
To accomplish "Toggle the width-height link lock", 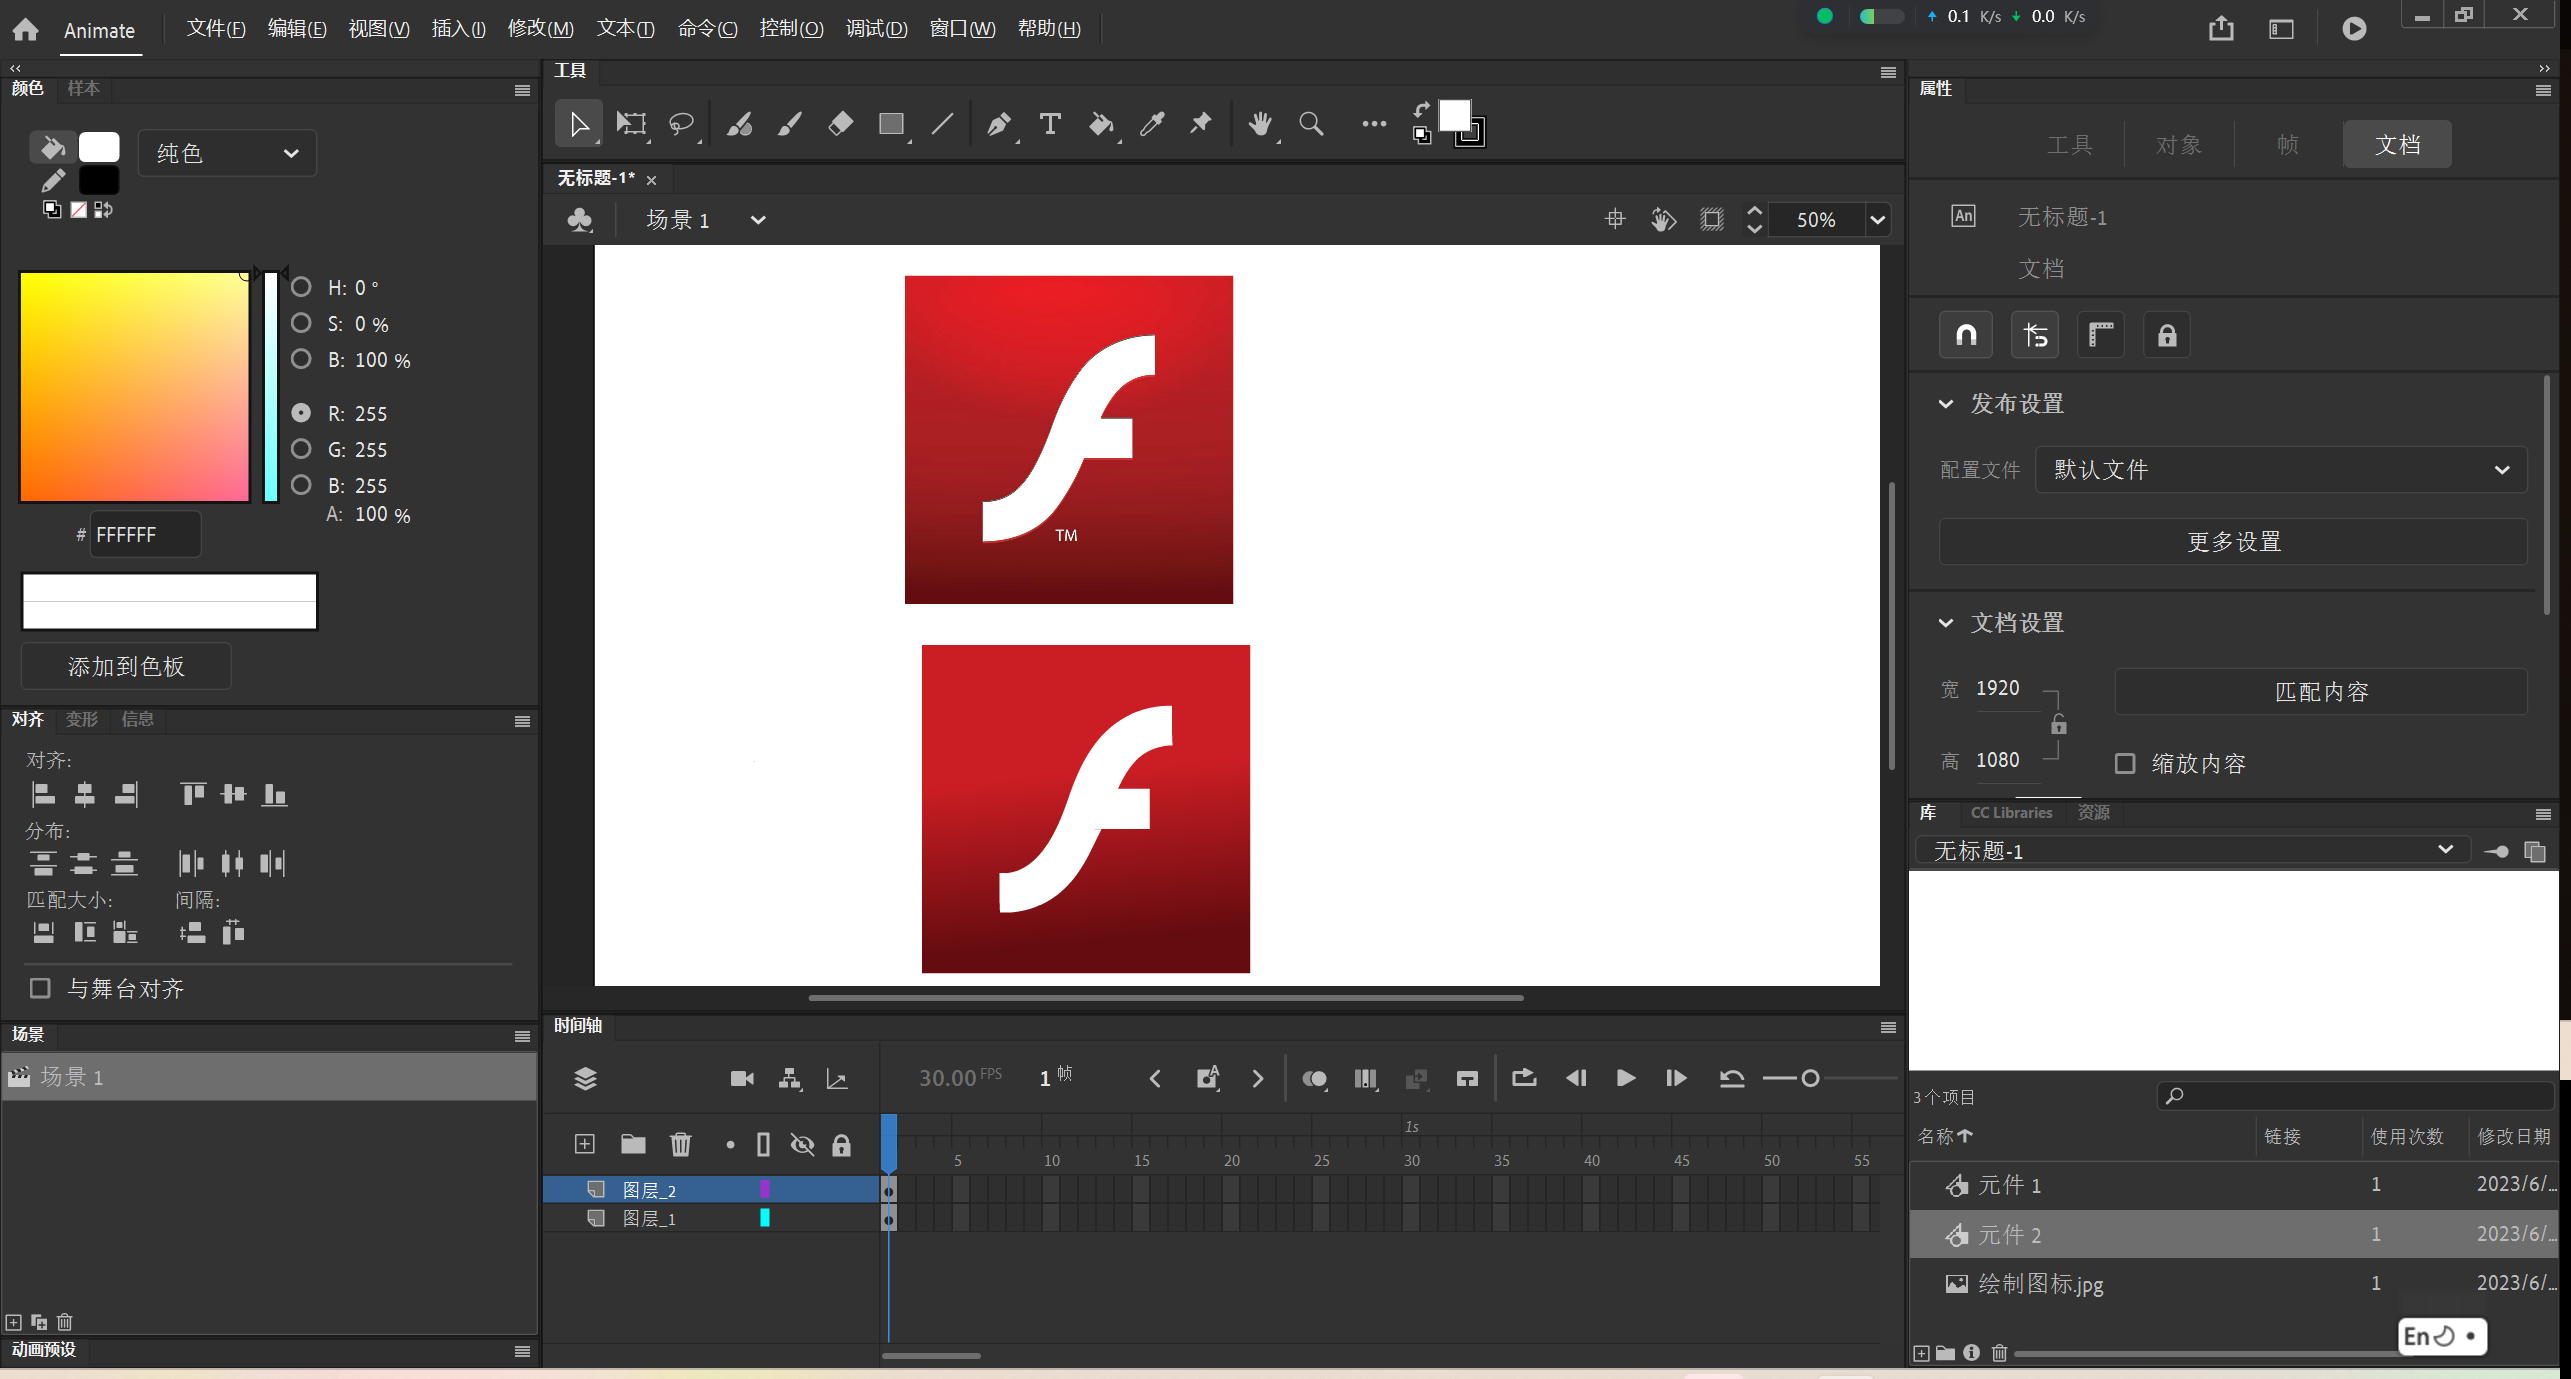I will pyautogui.click(x=2058, y=725).
